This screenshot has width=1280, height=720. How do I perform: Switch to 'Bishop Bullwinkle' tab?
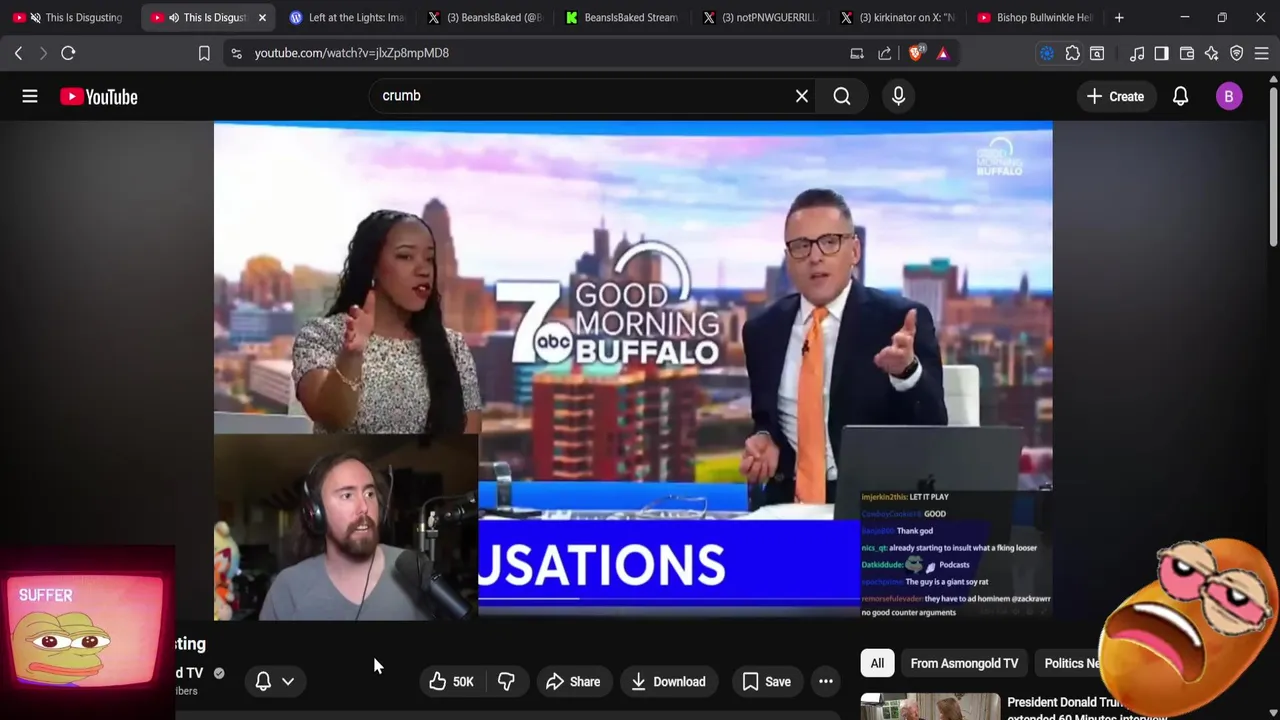coord(1035,17)
